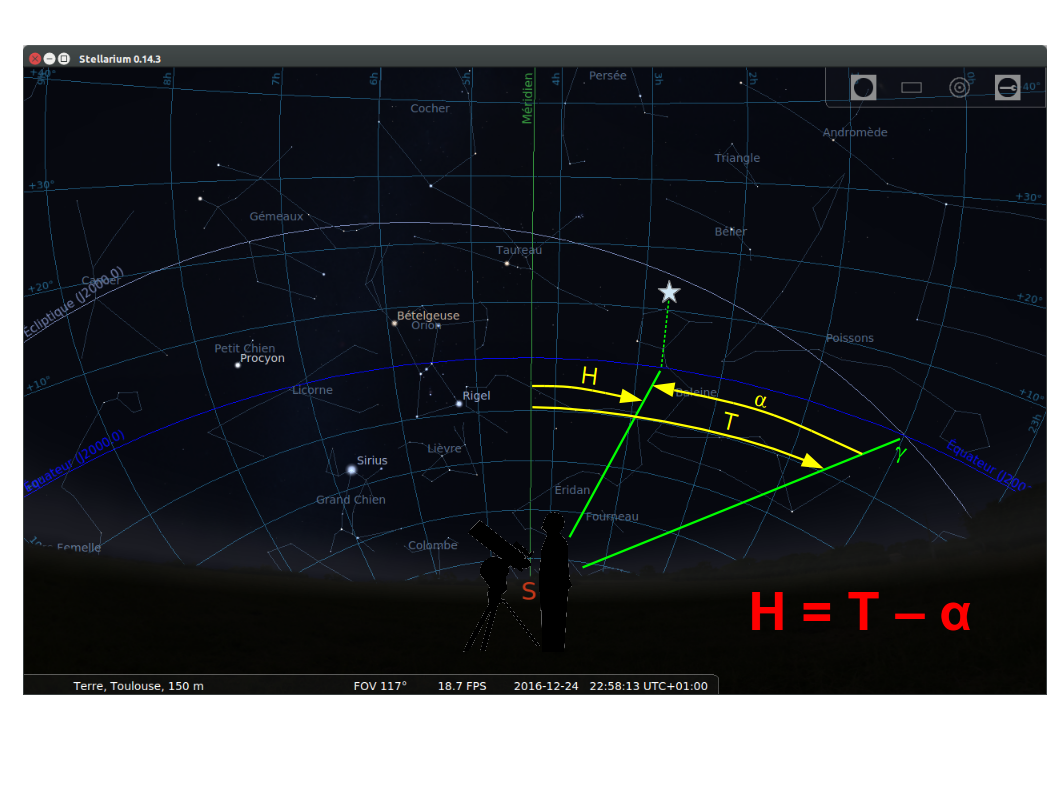Minimize the Stellarium window
This screenshot has height=794, width=1058.
click(x=49, y=59)
